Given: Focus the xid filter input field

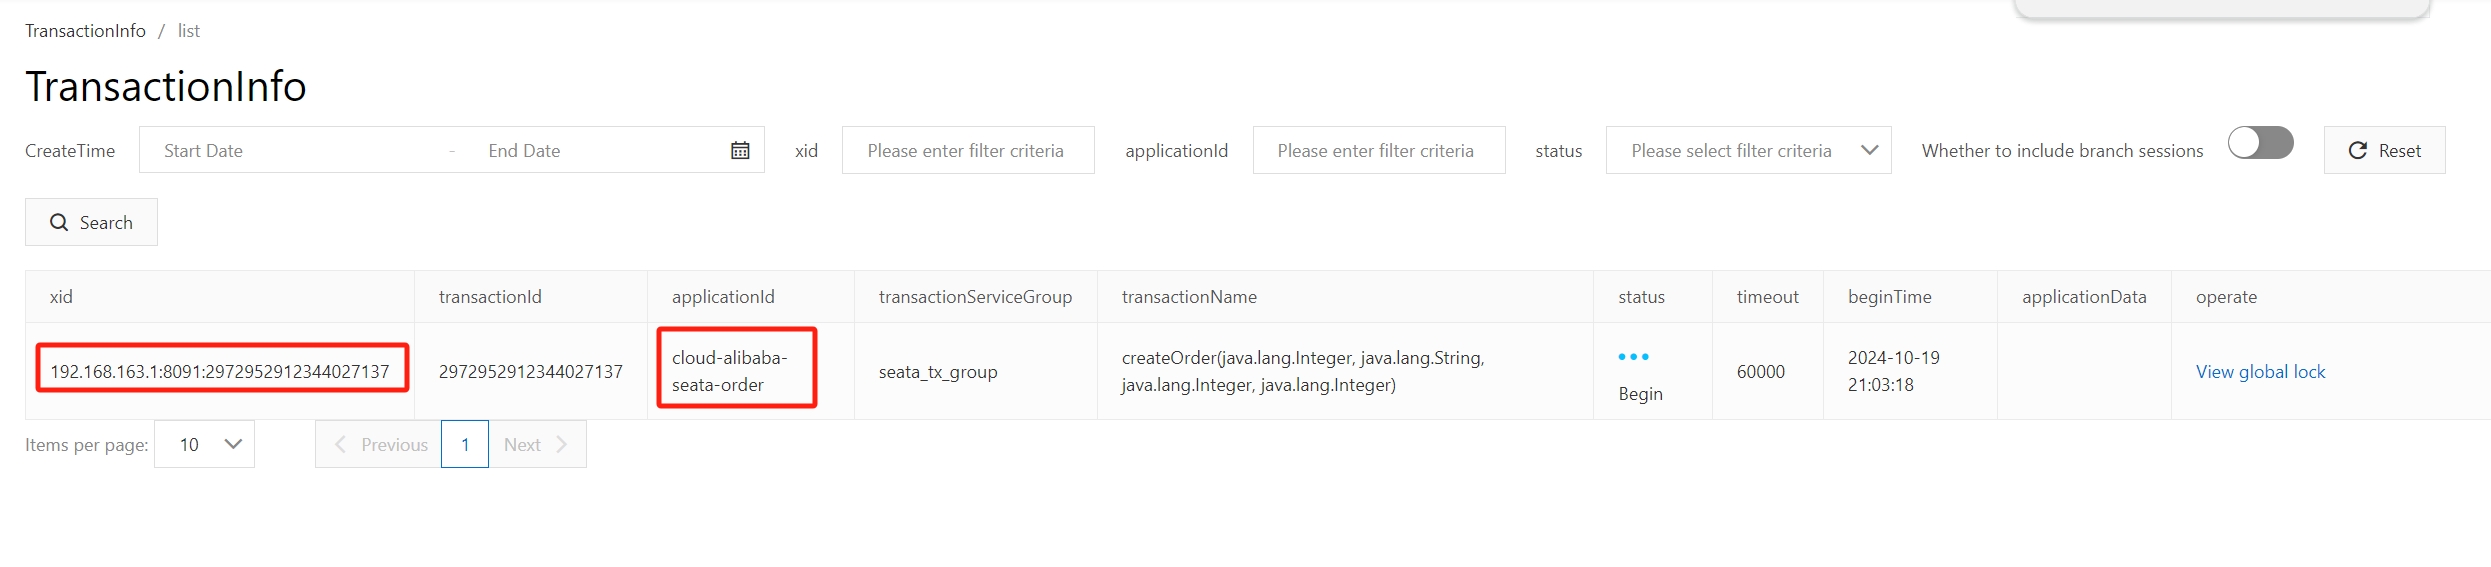Looking at the screenshot, I should 967,150.
